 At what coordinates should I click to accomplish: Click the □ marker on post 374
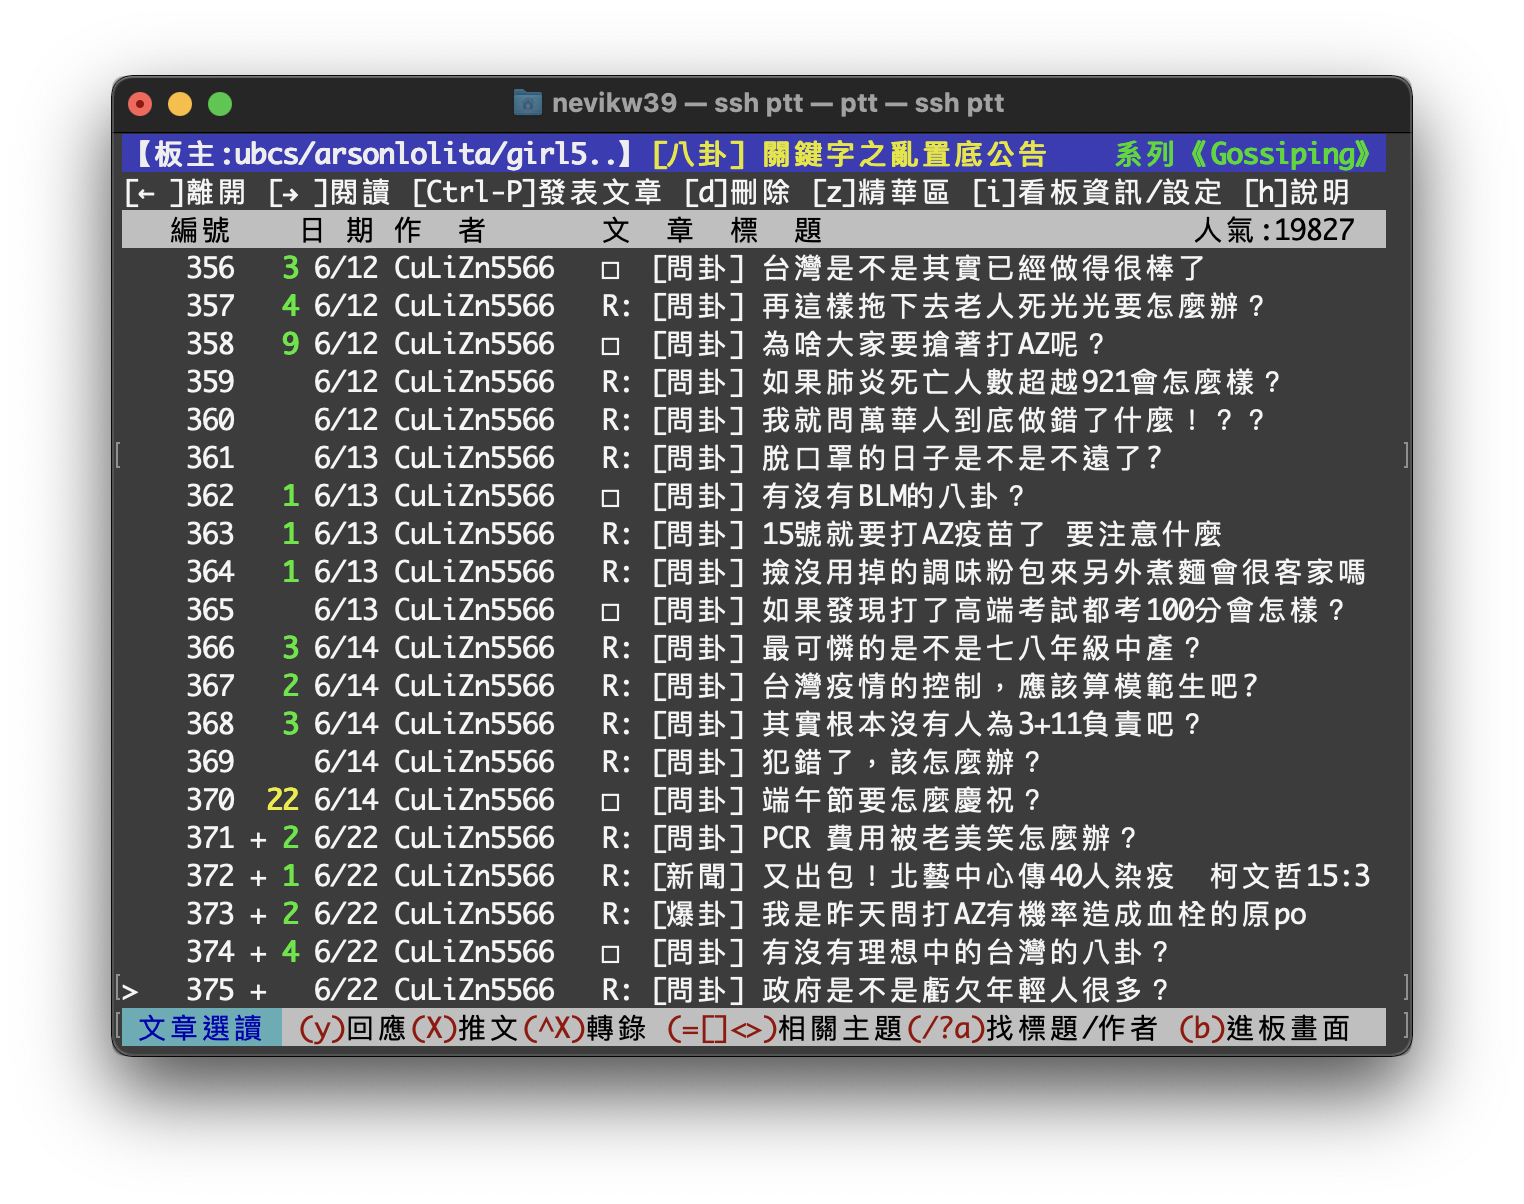pyautogui.click(x=610, y=953)
